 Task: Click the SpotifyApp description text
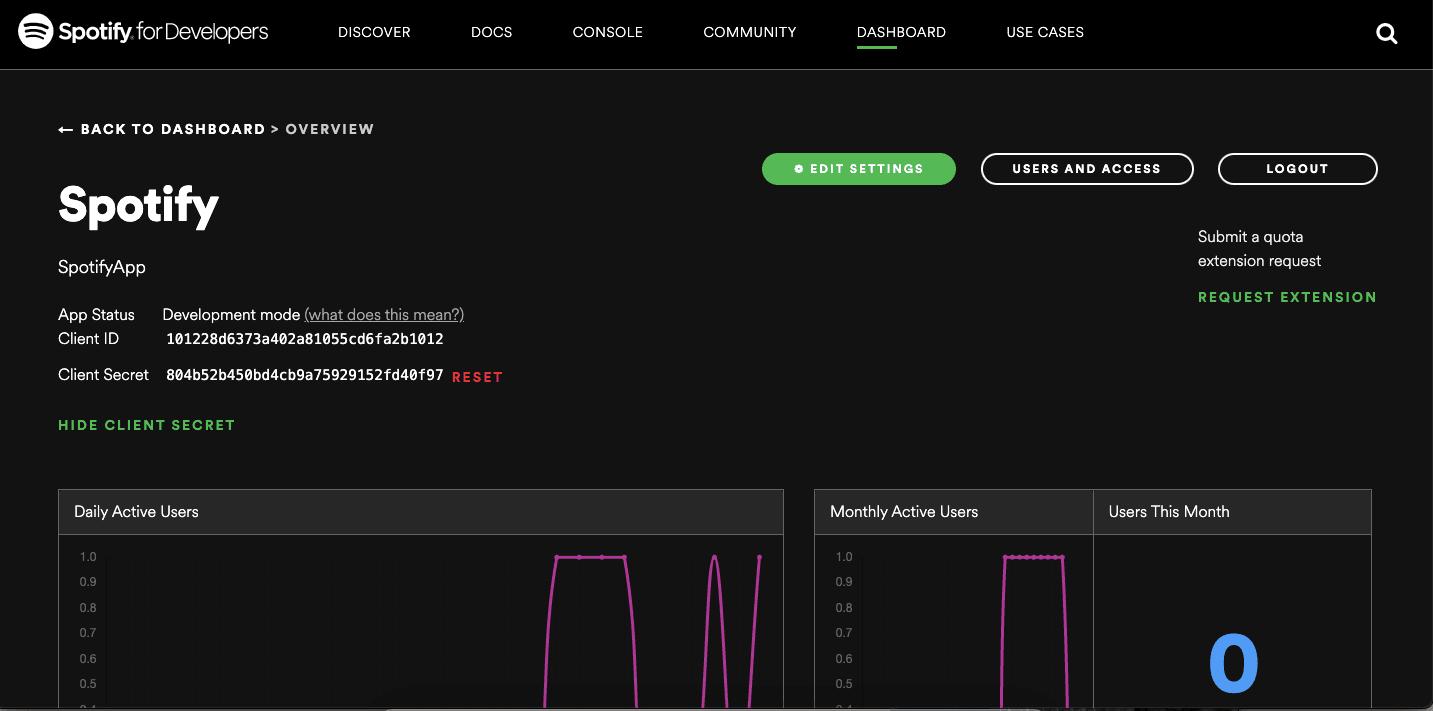coord(102,267)
